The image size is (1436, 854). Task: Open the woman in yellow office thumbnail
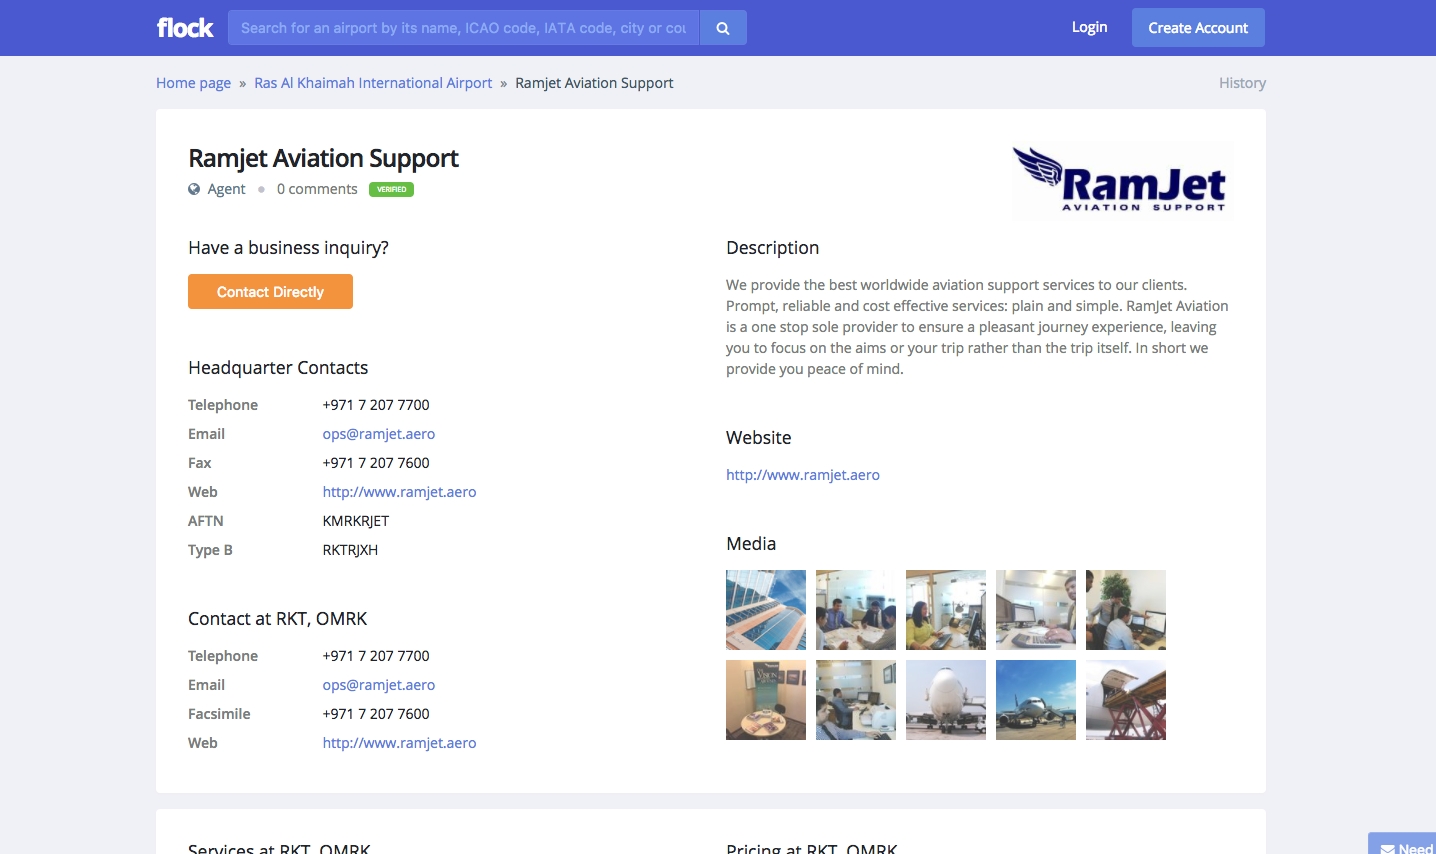coord(946,610)
